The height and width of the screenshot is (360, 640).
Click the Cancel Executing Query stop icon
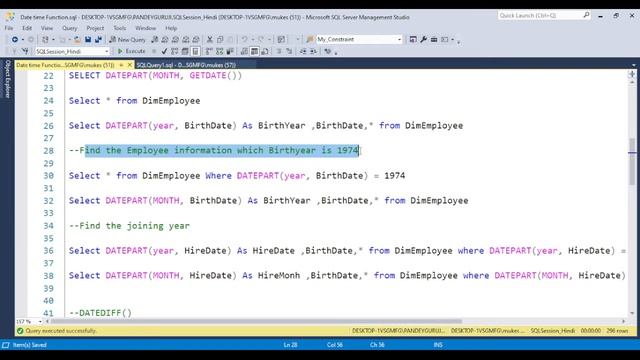154,51
